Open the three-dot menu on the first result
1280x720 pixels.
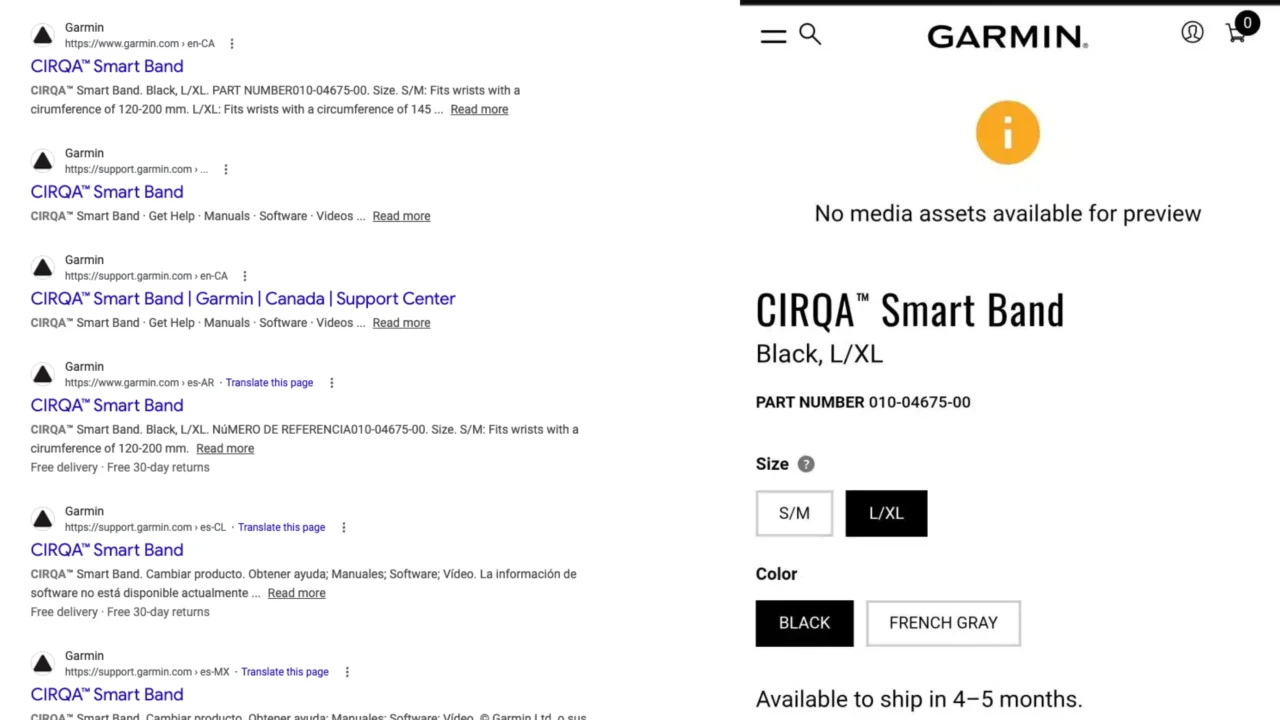click(x=231, y=44)
